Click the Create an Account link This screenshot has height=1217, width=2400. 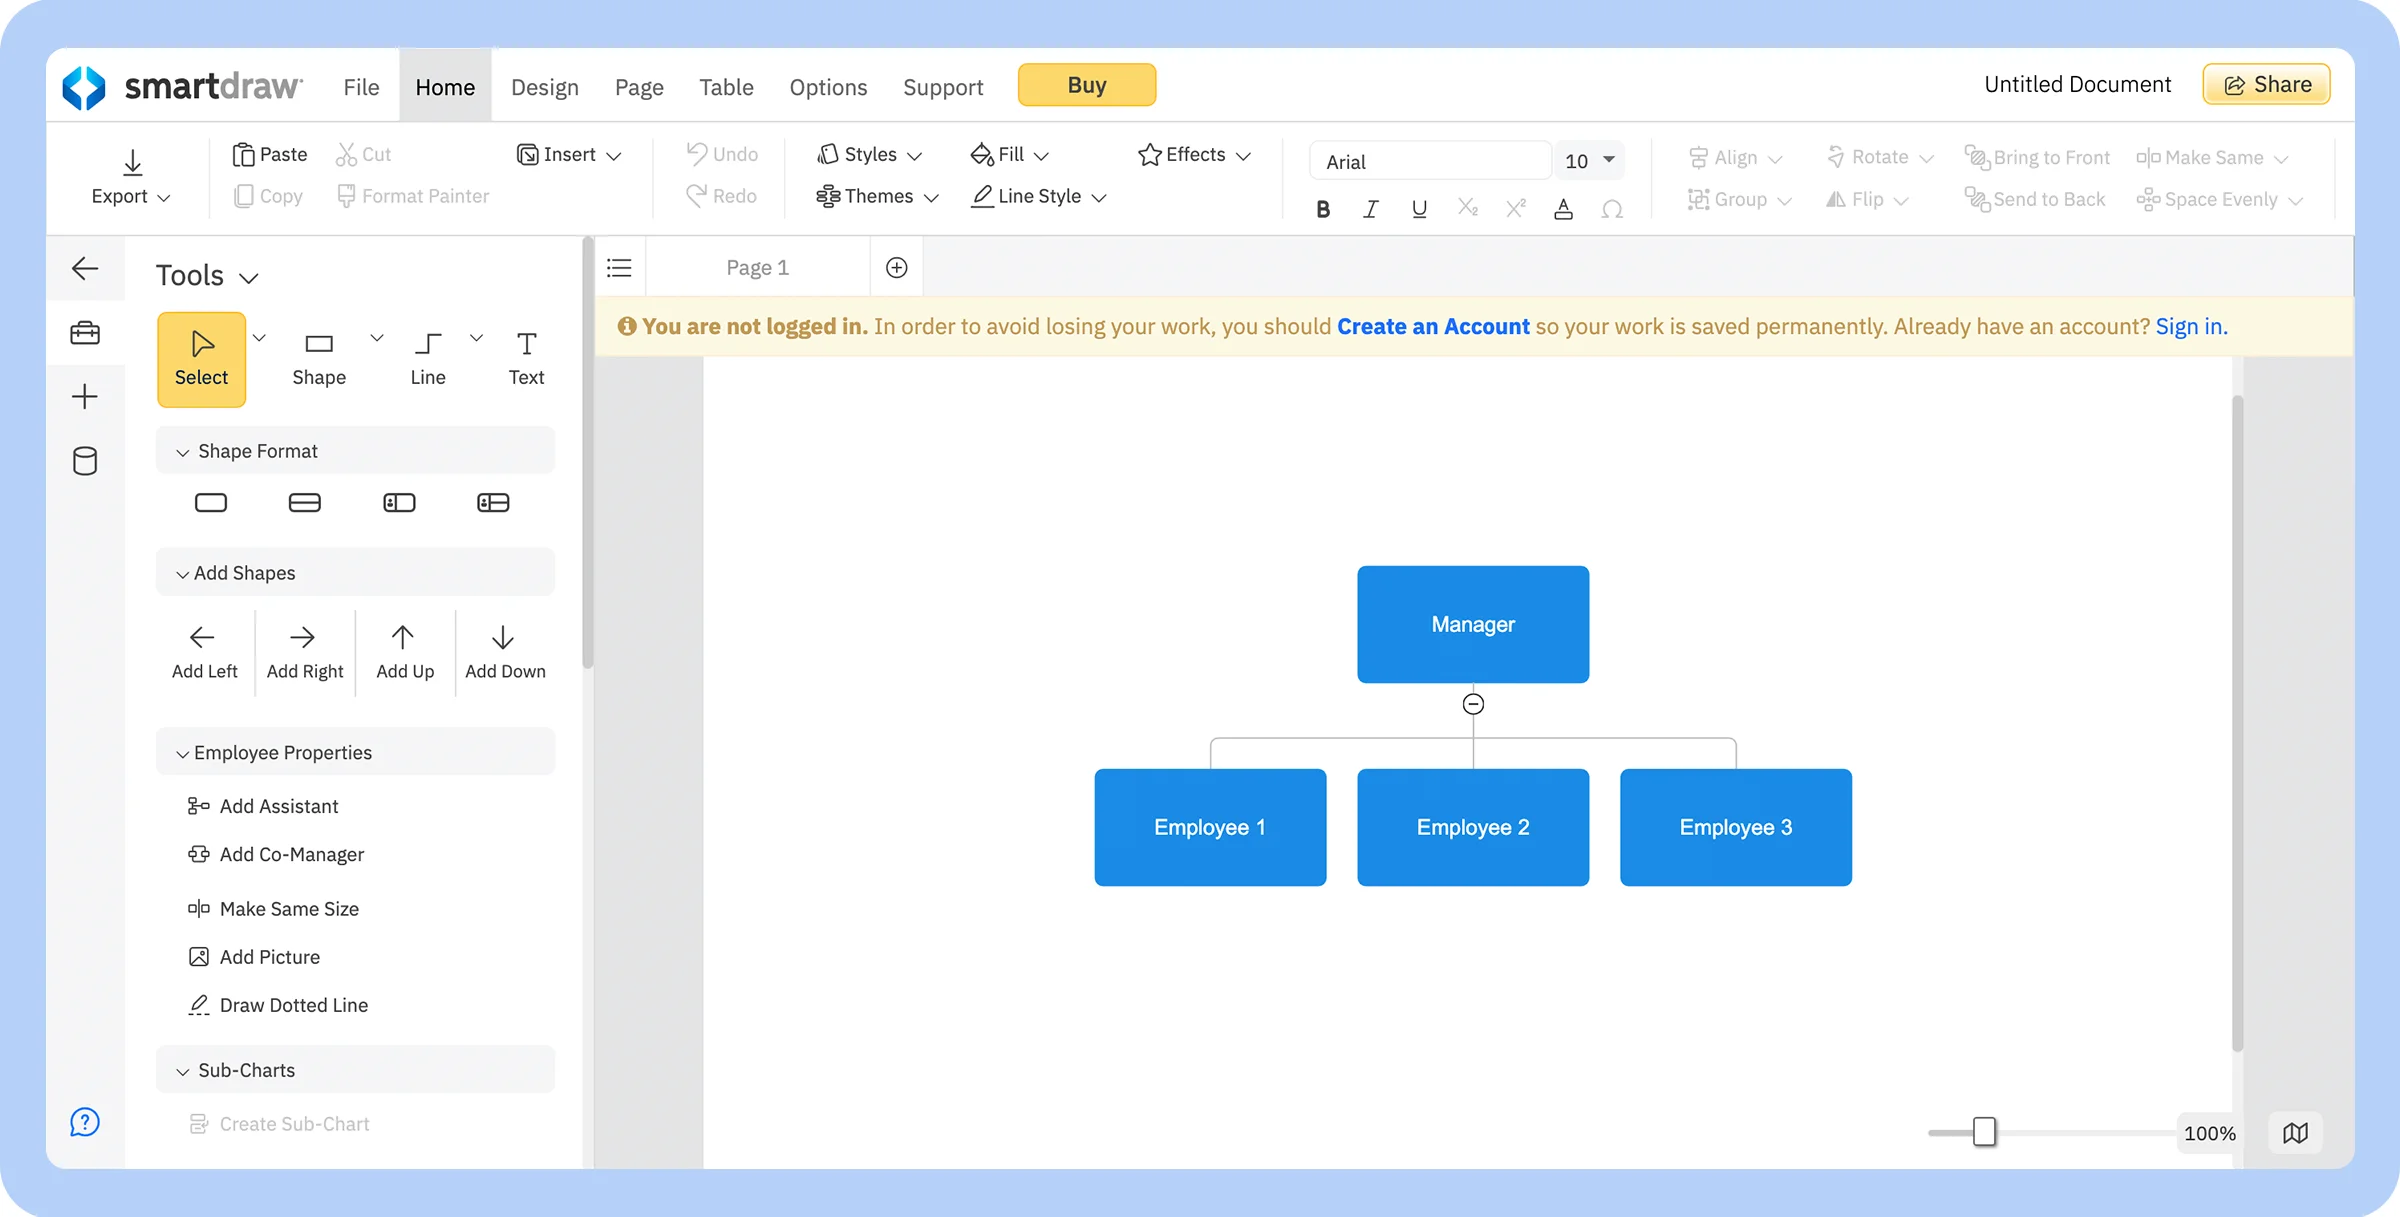click(x=1433, y=326)
